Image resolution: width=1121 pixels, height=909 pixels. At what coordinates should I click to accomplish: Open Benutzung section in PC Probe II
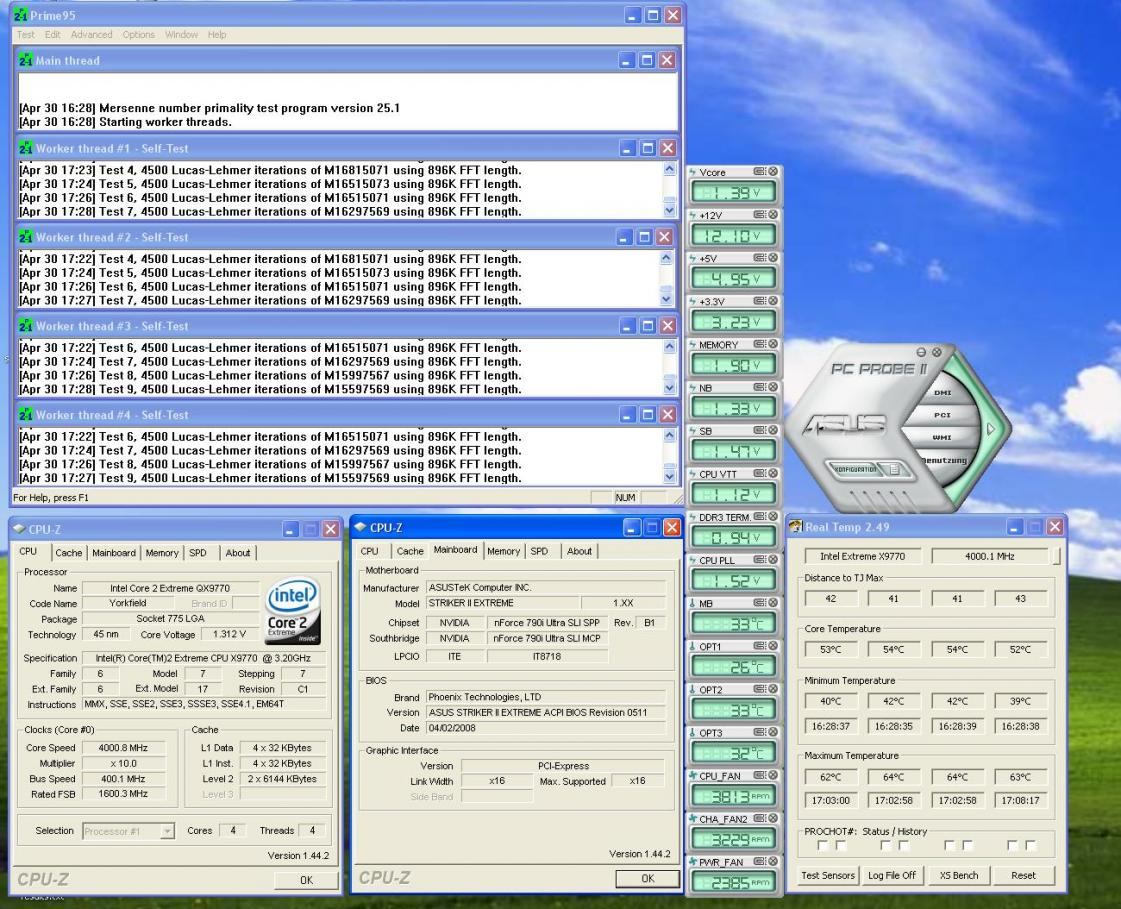944,461
